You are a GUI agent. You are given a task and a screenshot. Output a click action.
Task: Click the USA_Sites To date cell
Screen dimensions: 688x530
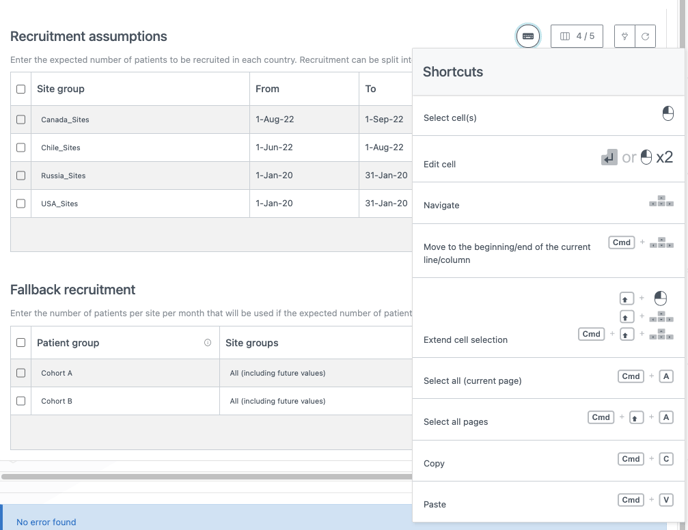(x=386, y=203)
